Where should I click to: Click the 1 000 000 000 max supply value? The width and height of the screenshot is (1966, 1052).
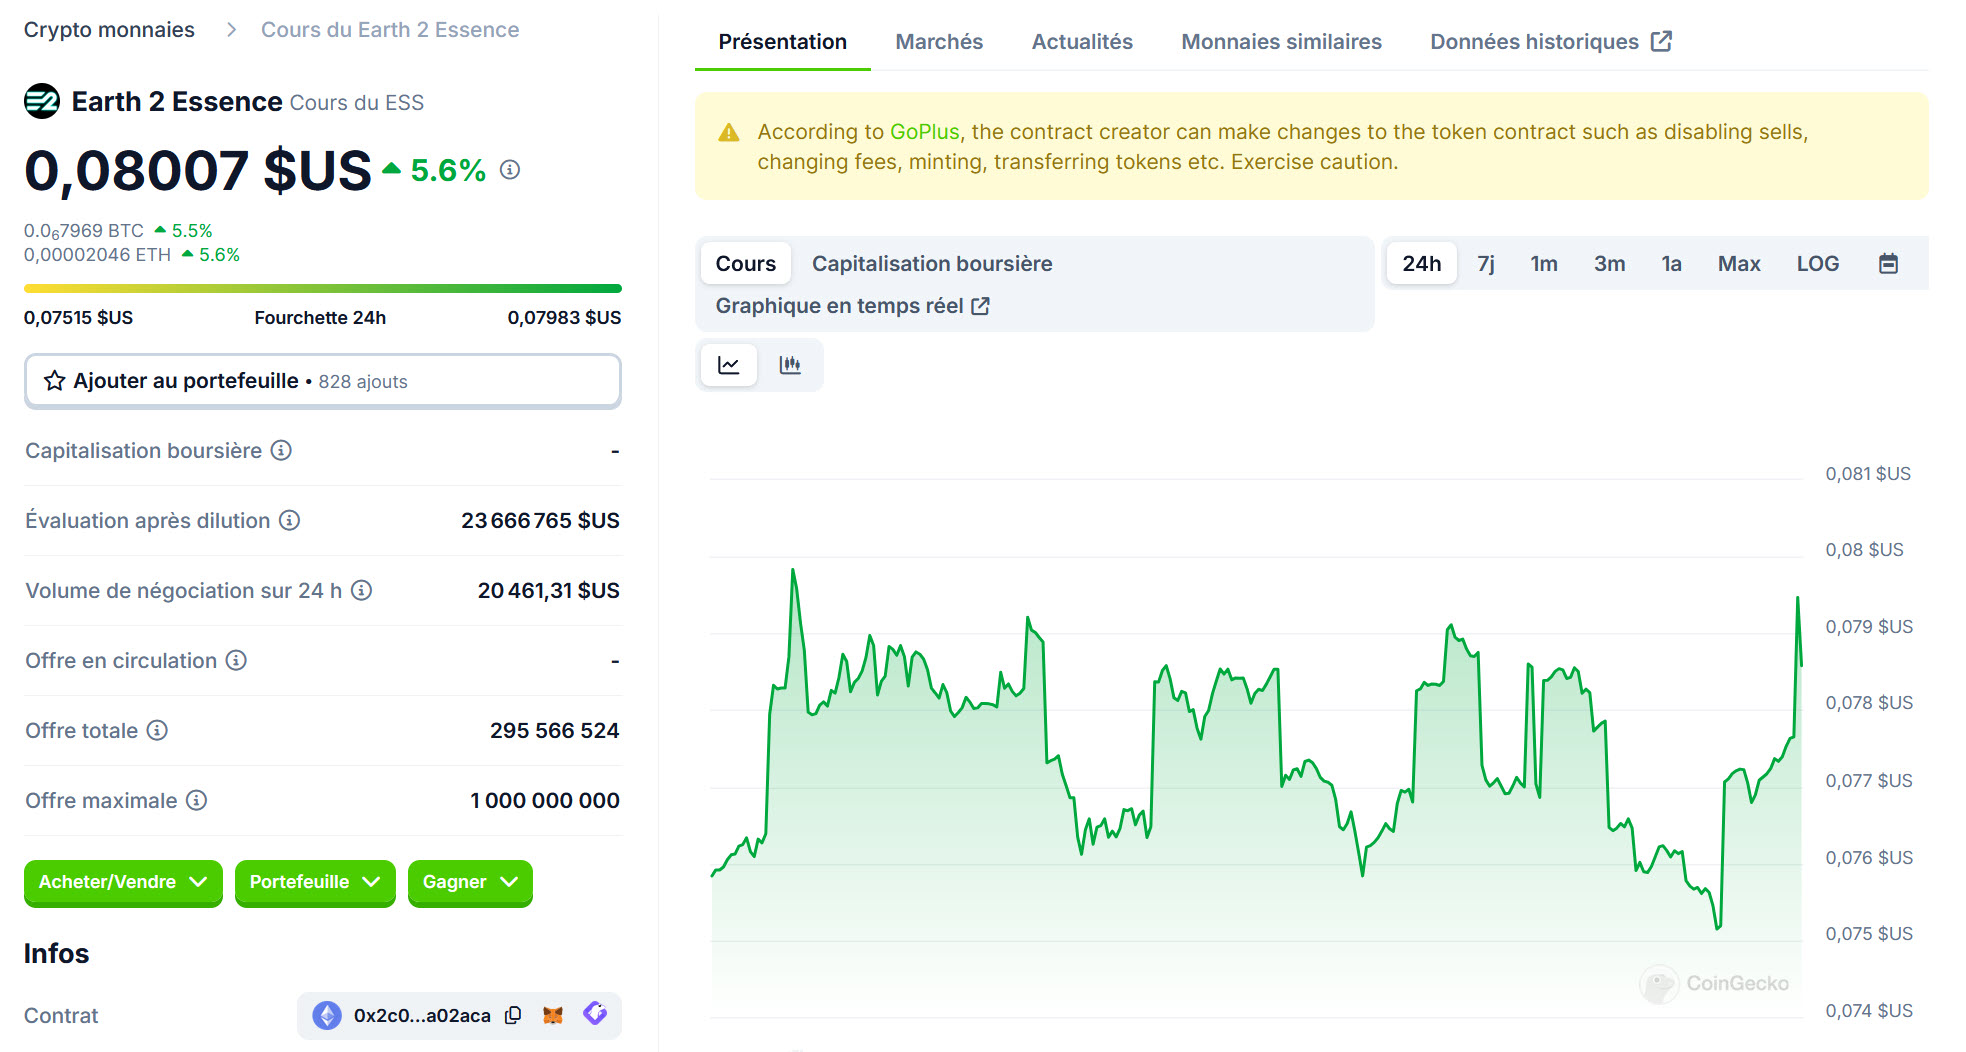544,800
